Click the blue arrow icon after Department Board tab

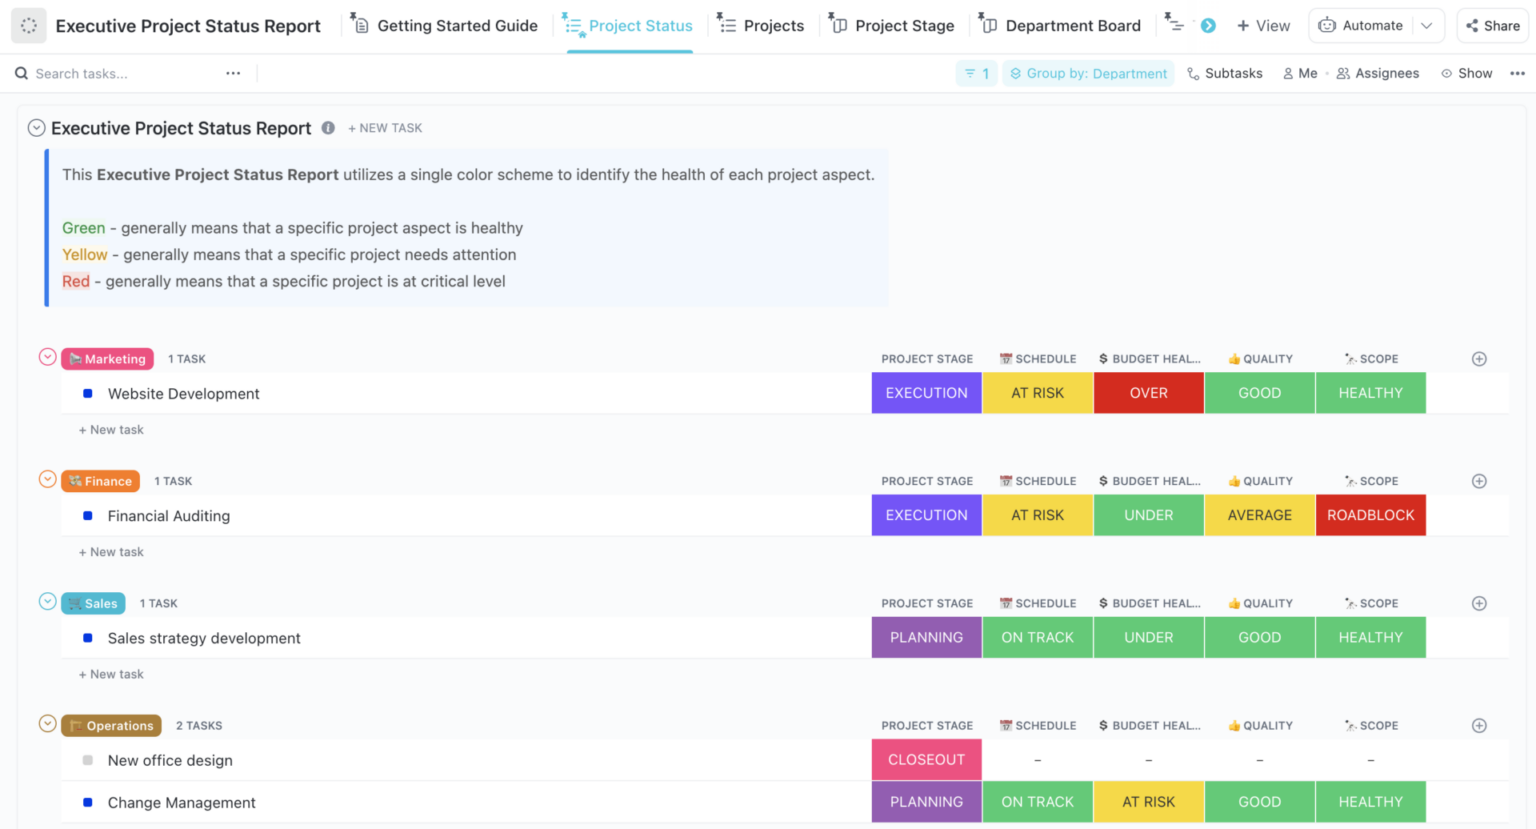(1208, 25)
